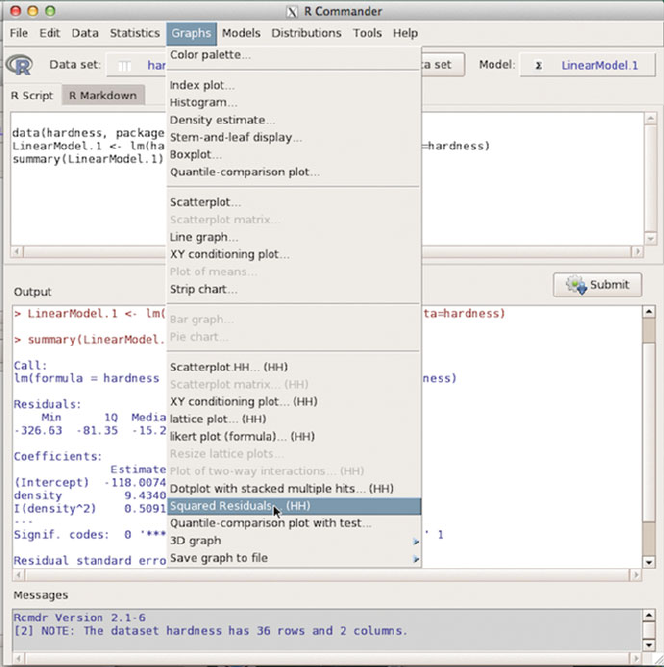Viewport: 664px width, 667px height.
Task: Click the partially hidden data set button
Action: pos(442,65)
